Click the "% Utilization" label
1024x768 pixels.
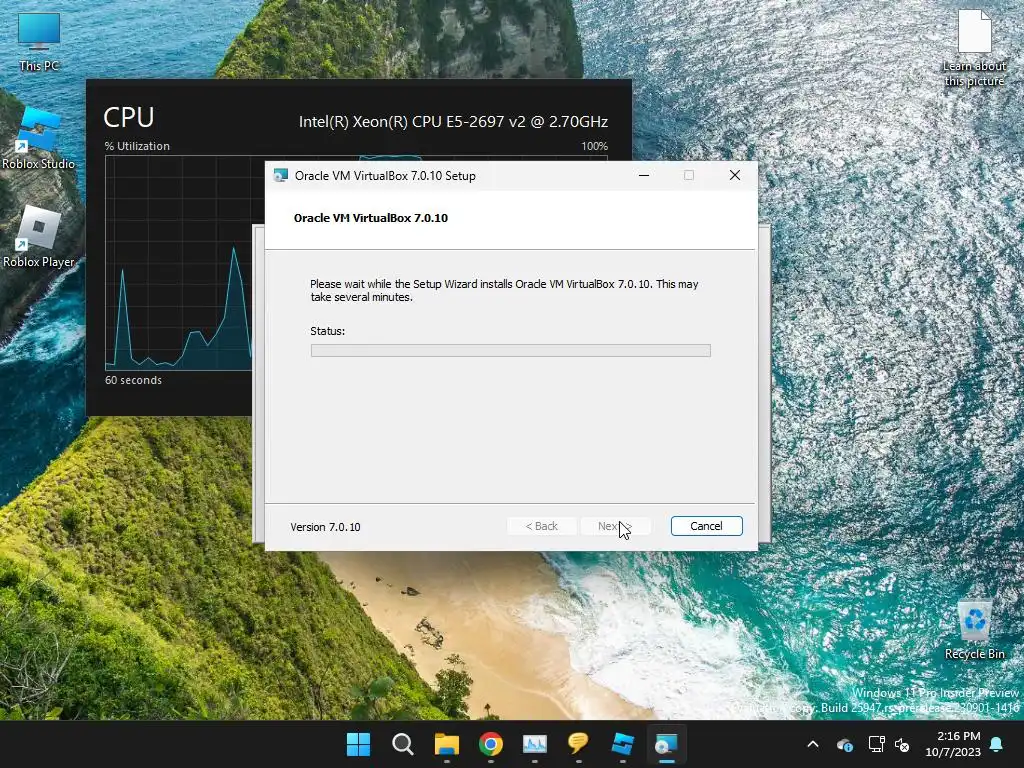[x=137, y=146]
